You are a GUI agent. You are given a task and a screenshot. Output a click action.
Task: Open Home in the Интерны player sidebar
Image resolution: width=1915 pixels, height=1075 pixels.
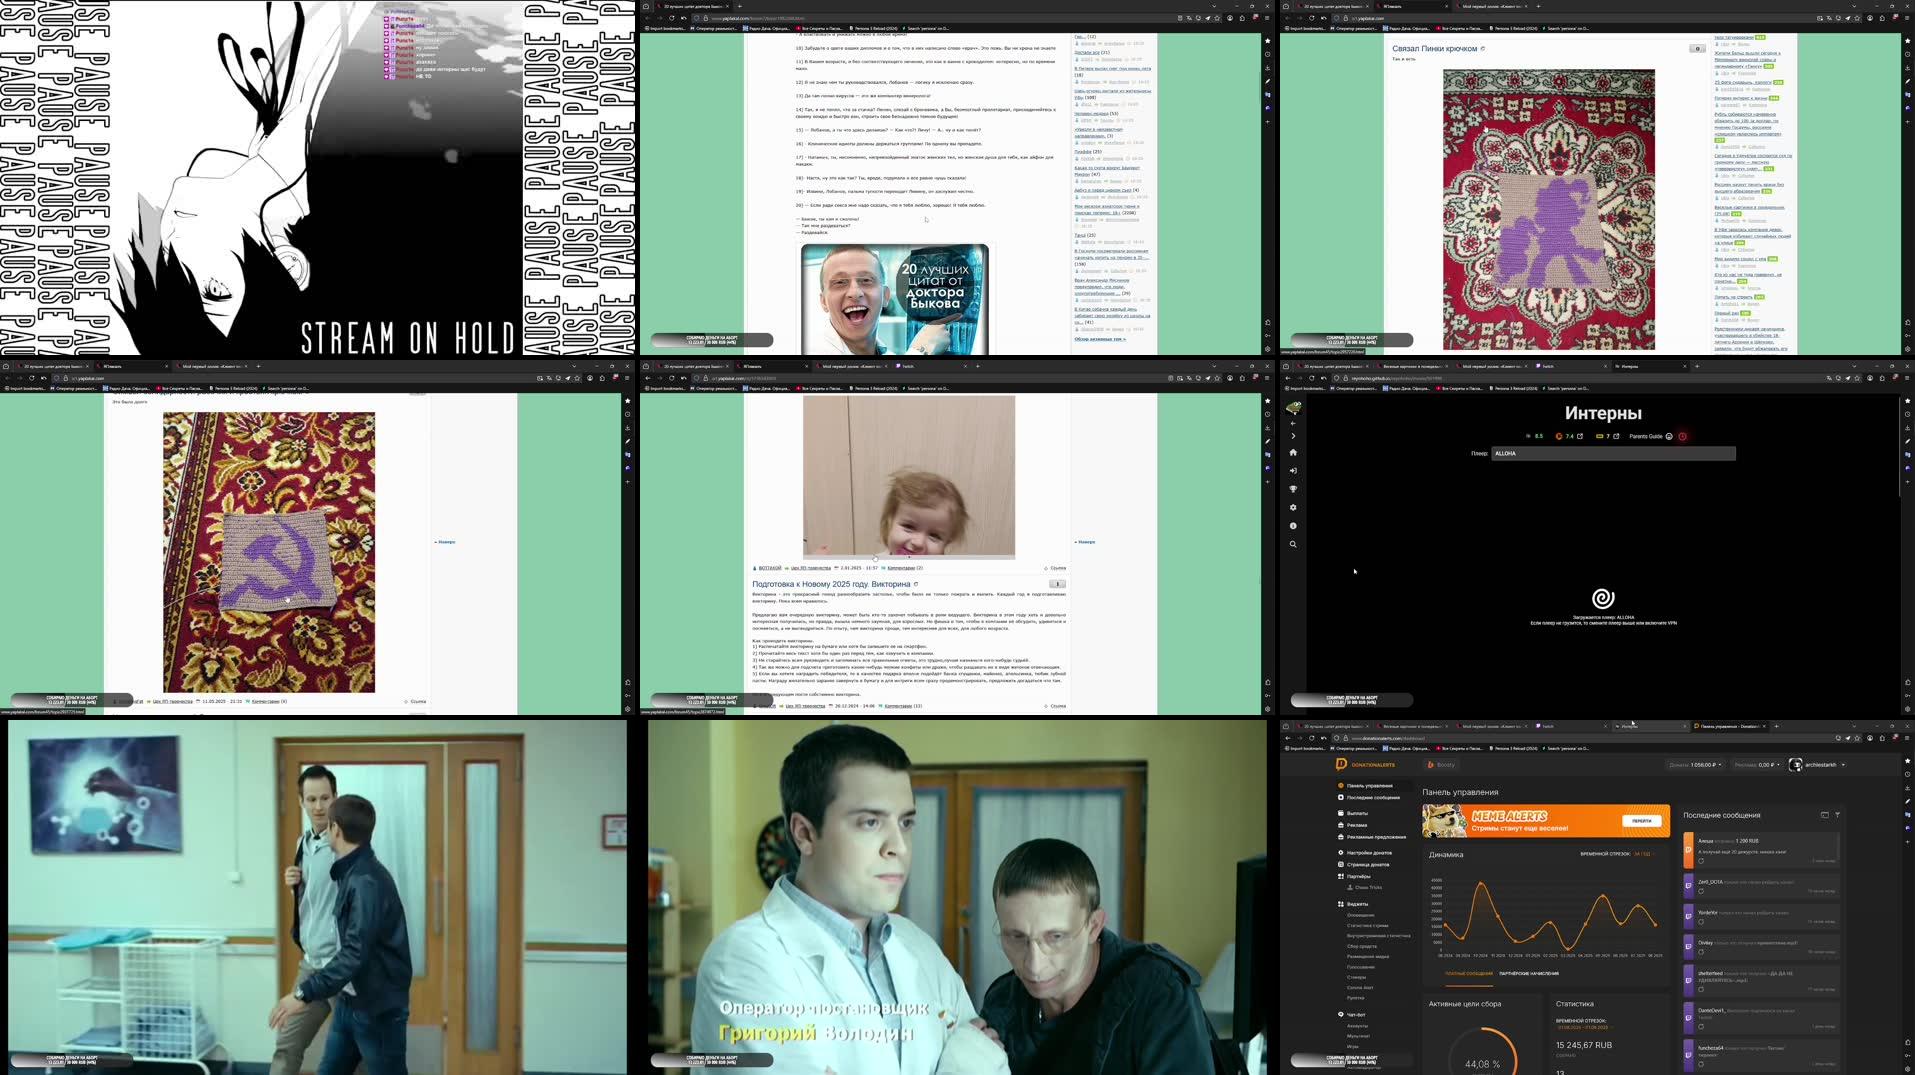pyautogui.click(x=1293, y=453)
